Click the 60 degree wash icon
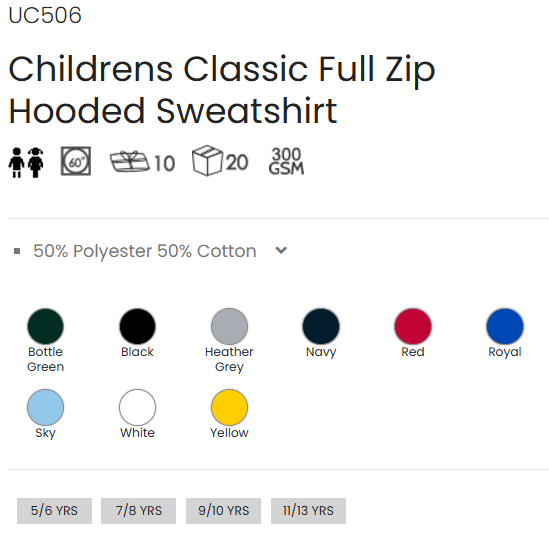The image size is (549, 537). [76, 161]
